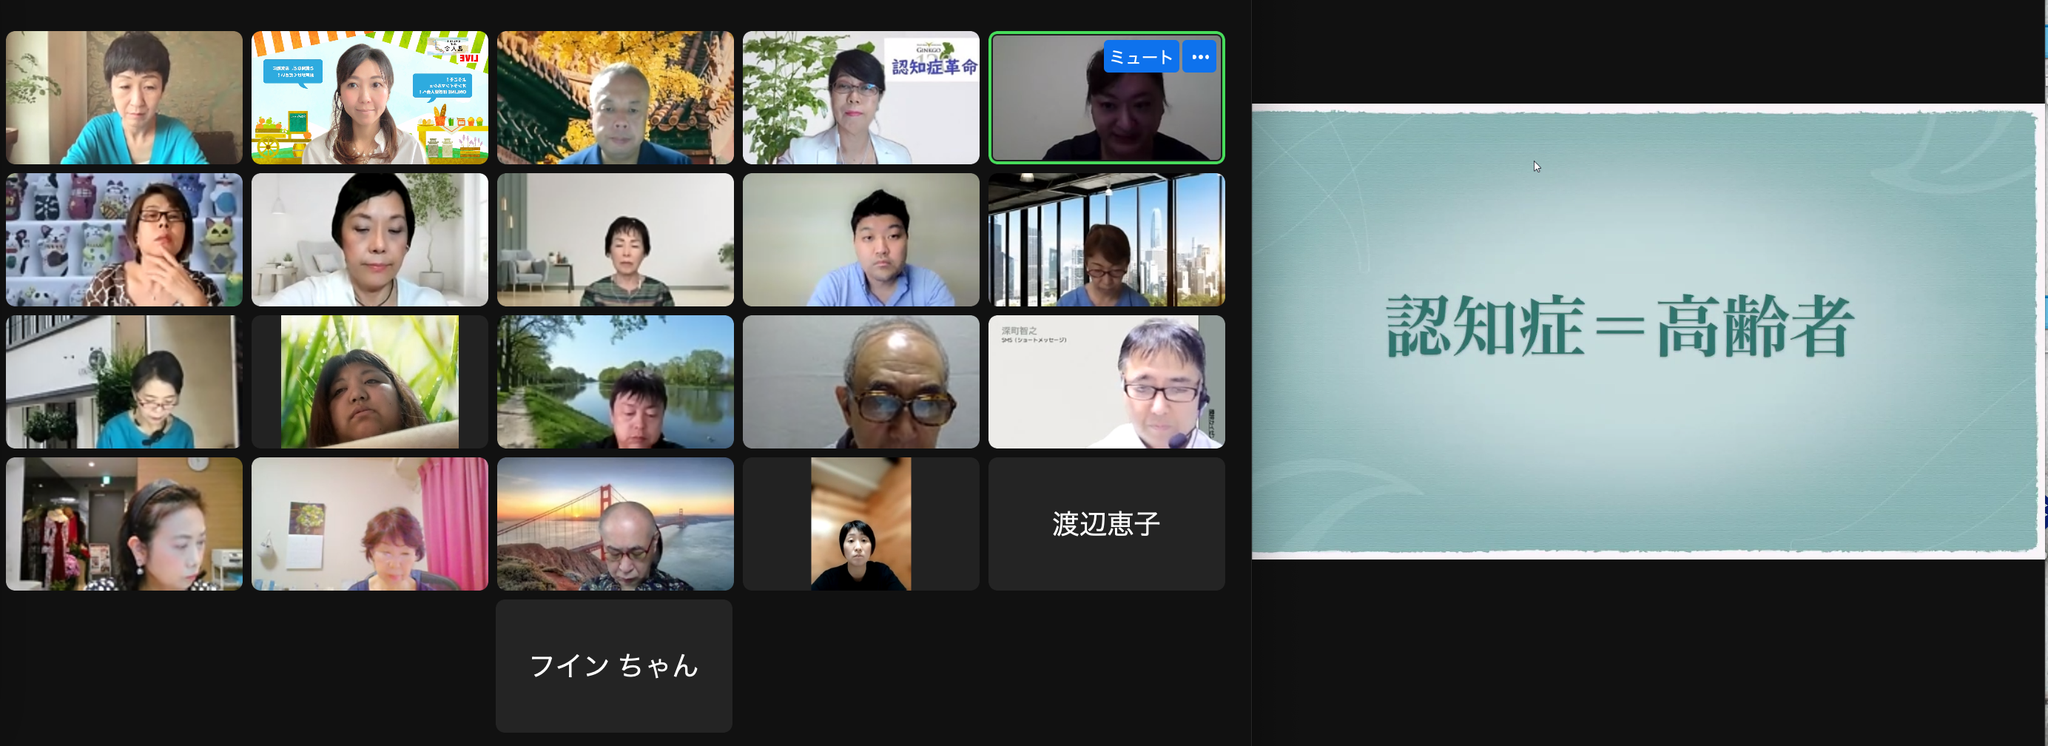Select the tile with clothing shop interior background
This screenshot has height=746, width=2048.
coord(124,524)
